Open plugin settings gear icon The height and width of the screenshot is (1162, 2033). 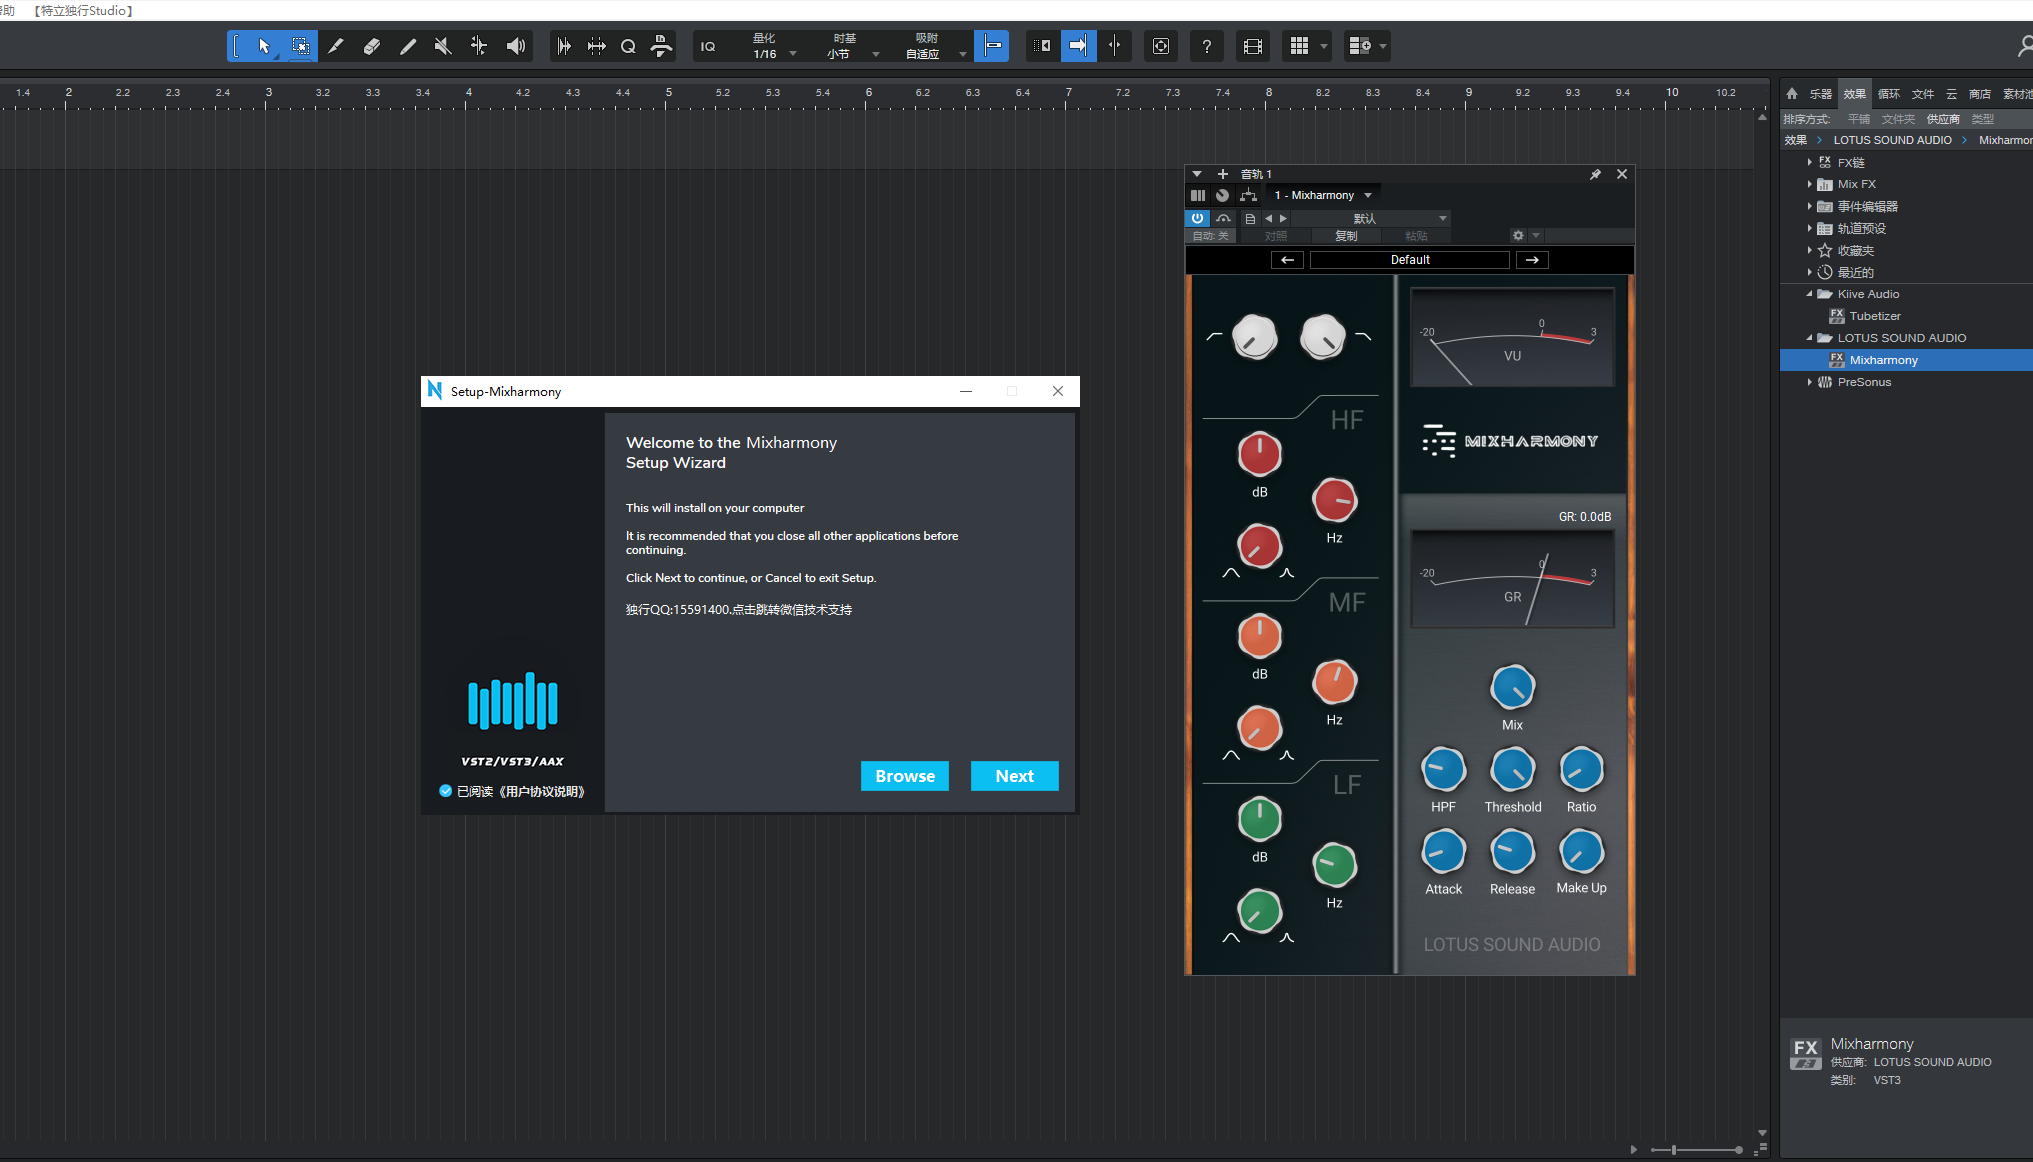click(1518, 236)
